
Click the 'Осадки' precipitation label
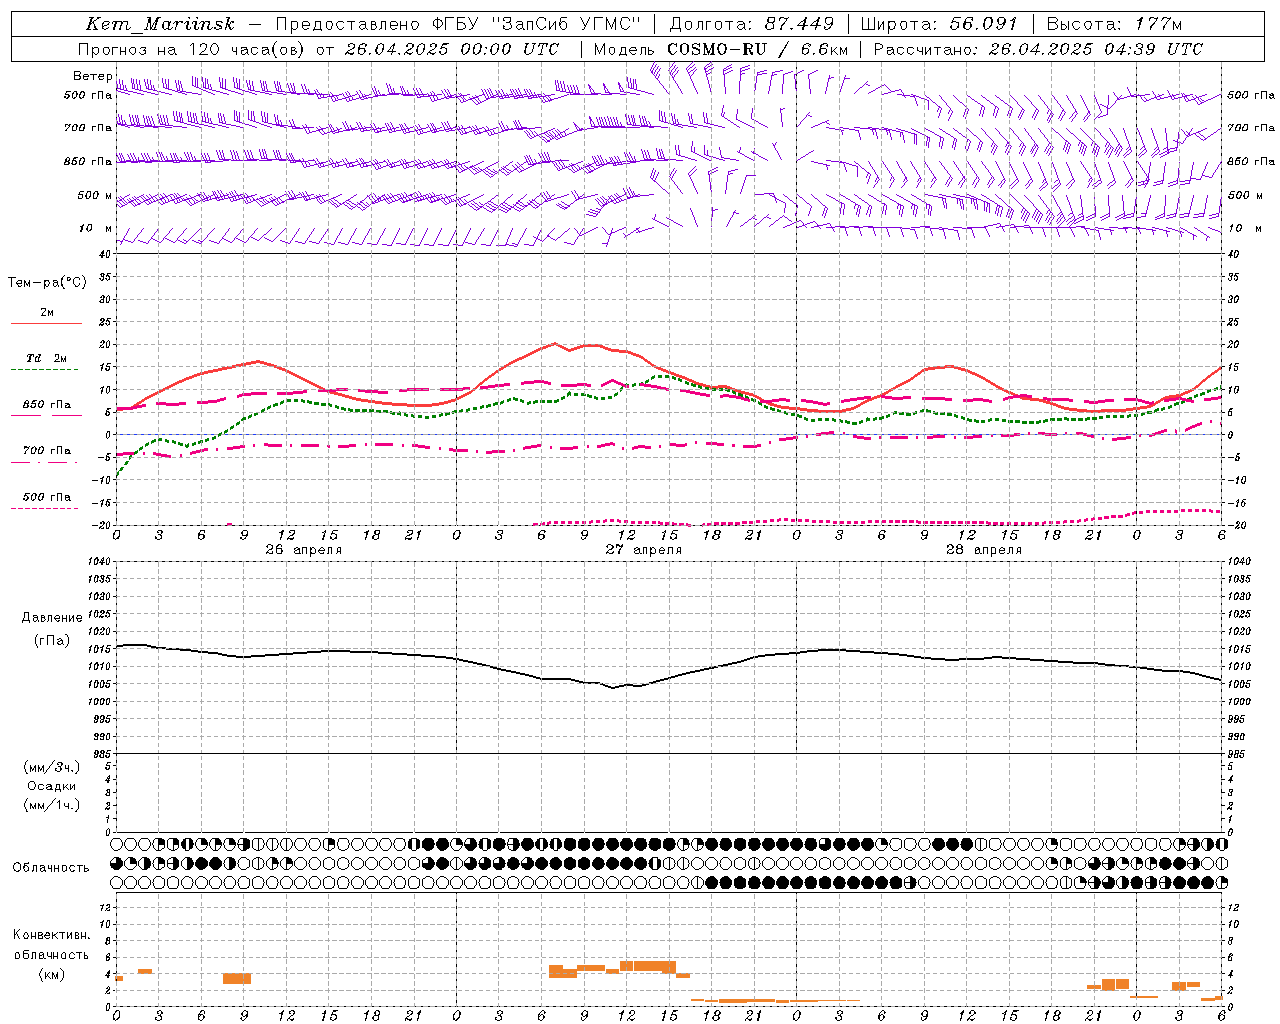pyautogui.click(x=52, y=786)
